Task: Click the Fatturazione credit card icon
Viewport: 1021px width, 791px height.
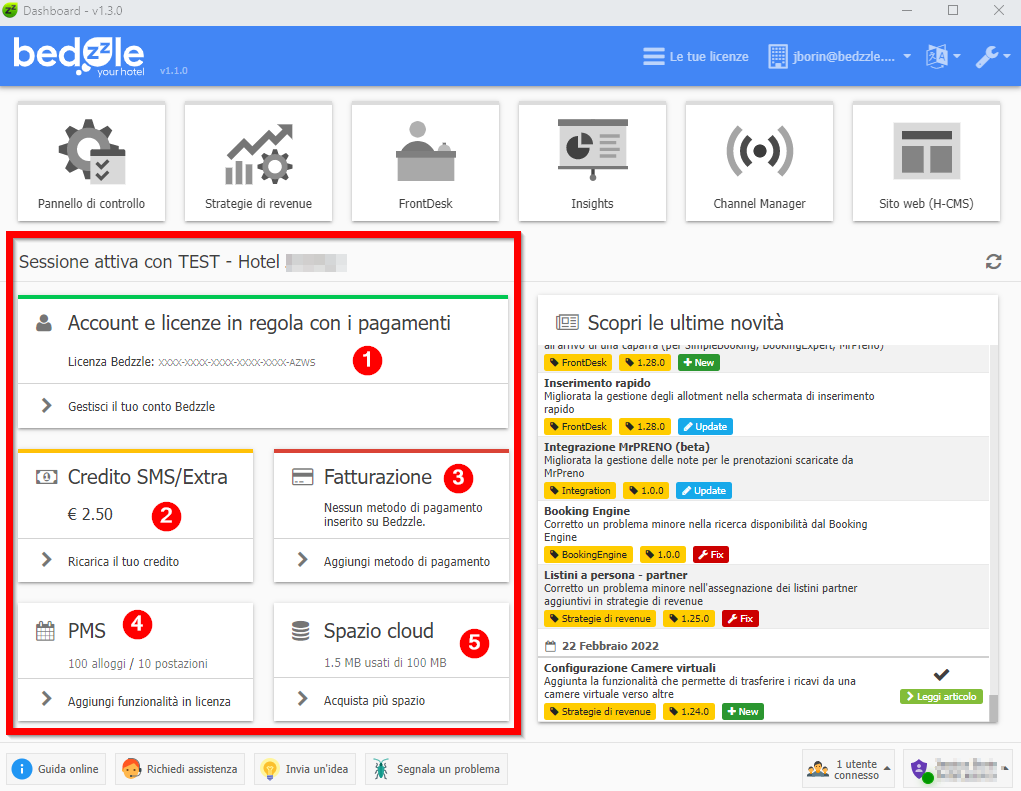Action: pos(303,477)
